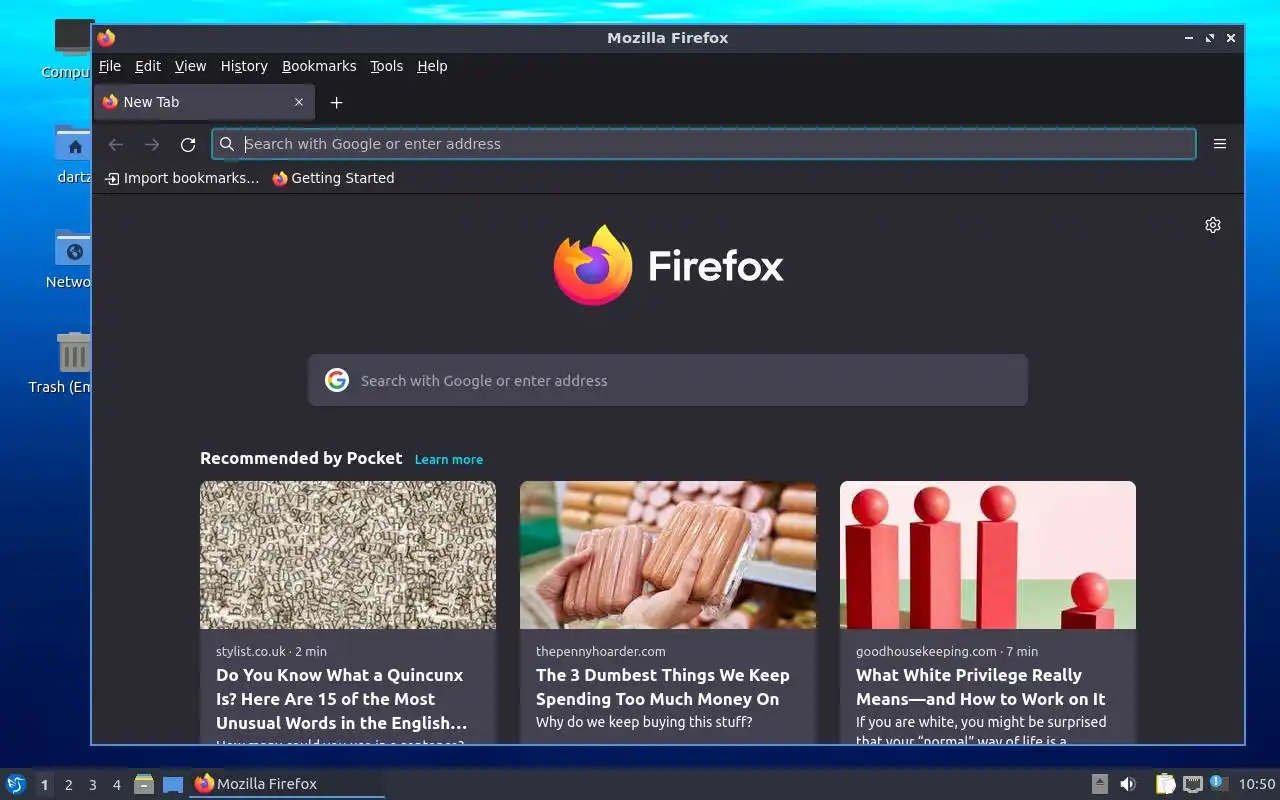Open the History menu
This screenshot has height=800, width=1280.
(x=244, y=66)
